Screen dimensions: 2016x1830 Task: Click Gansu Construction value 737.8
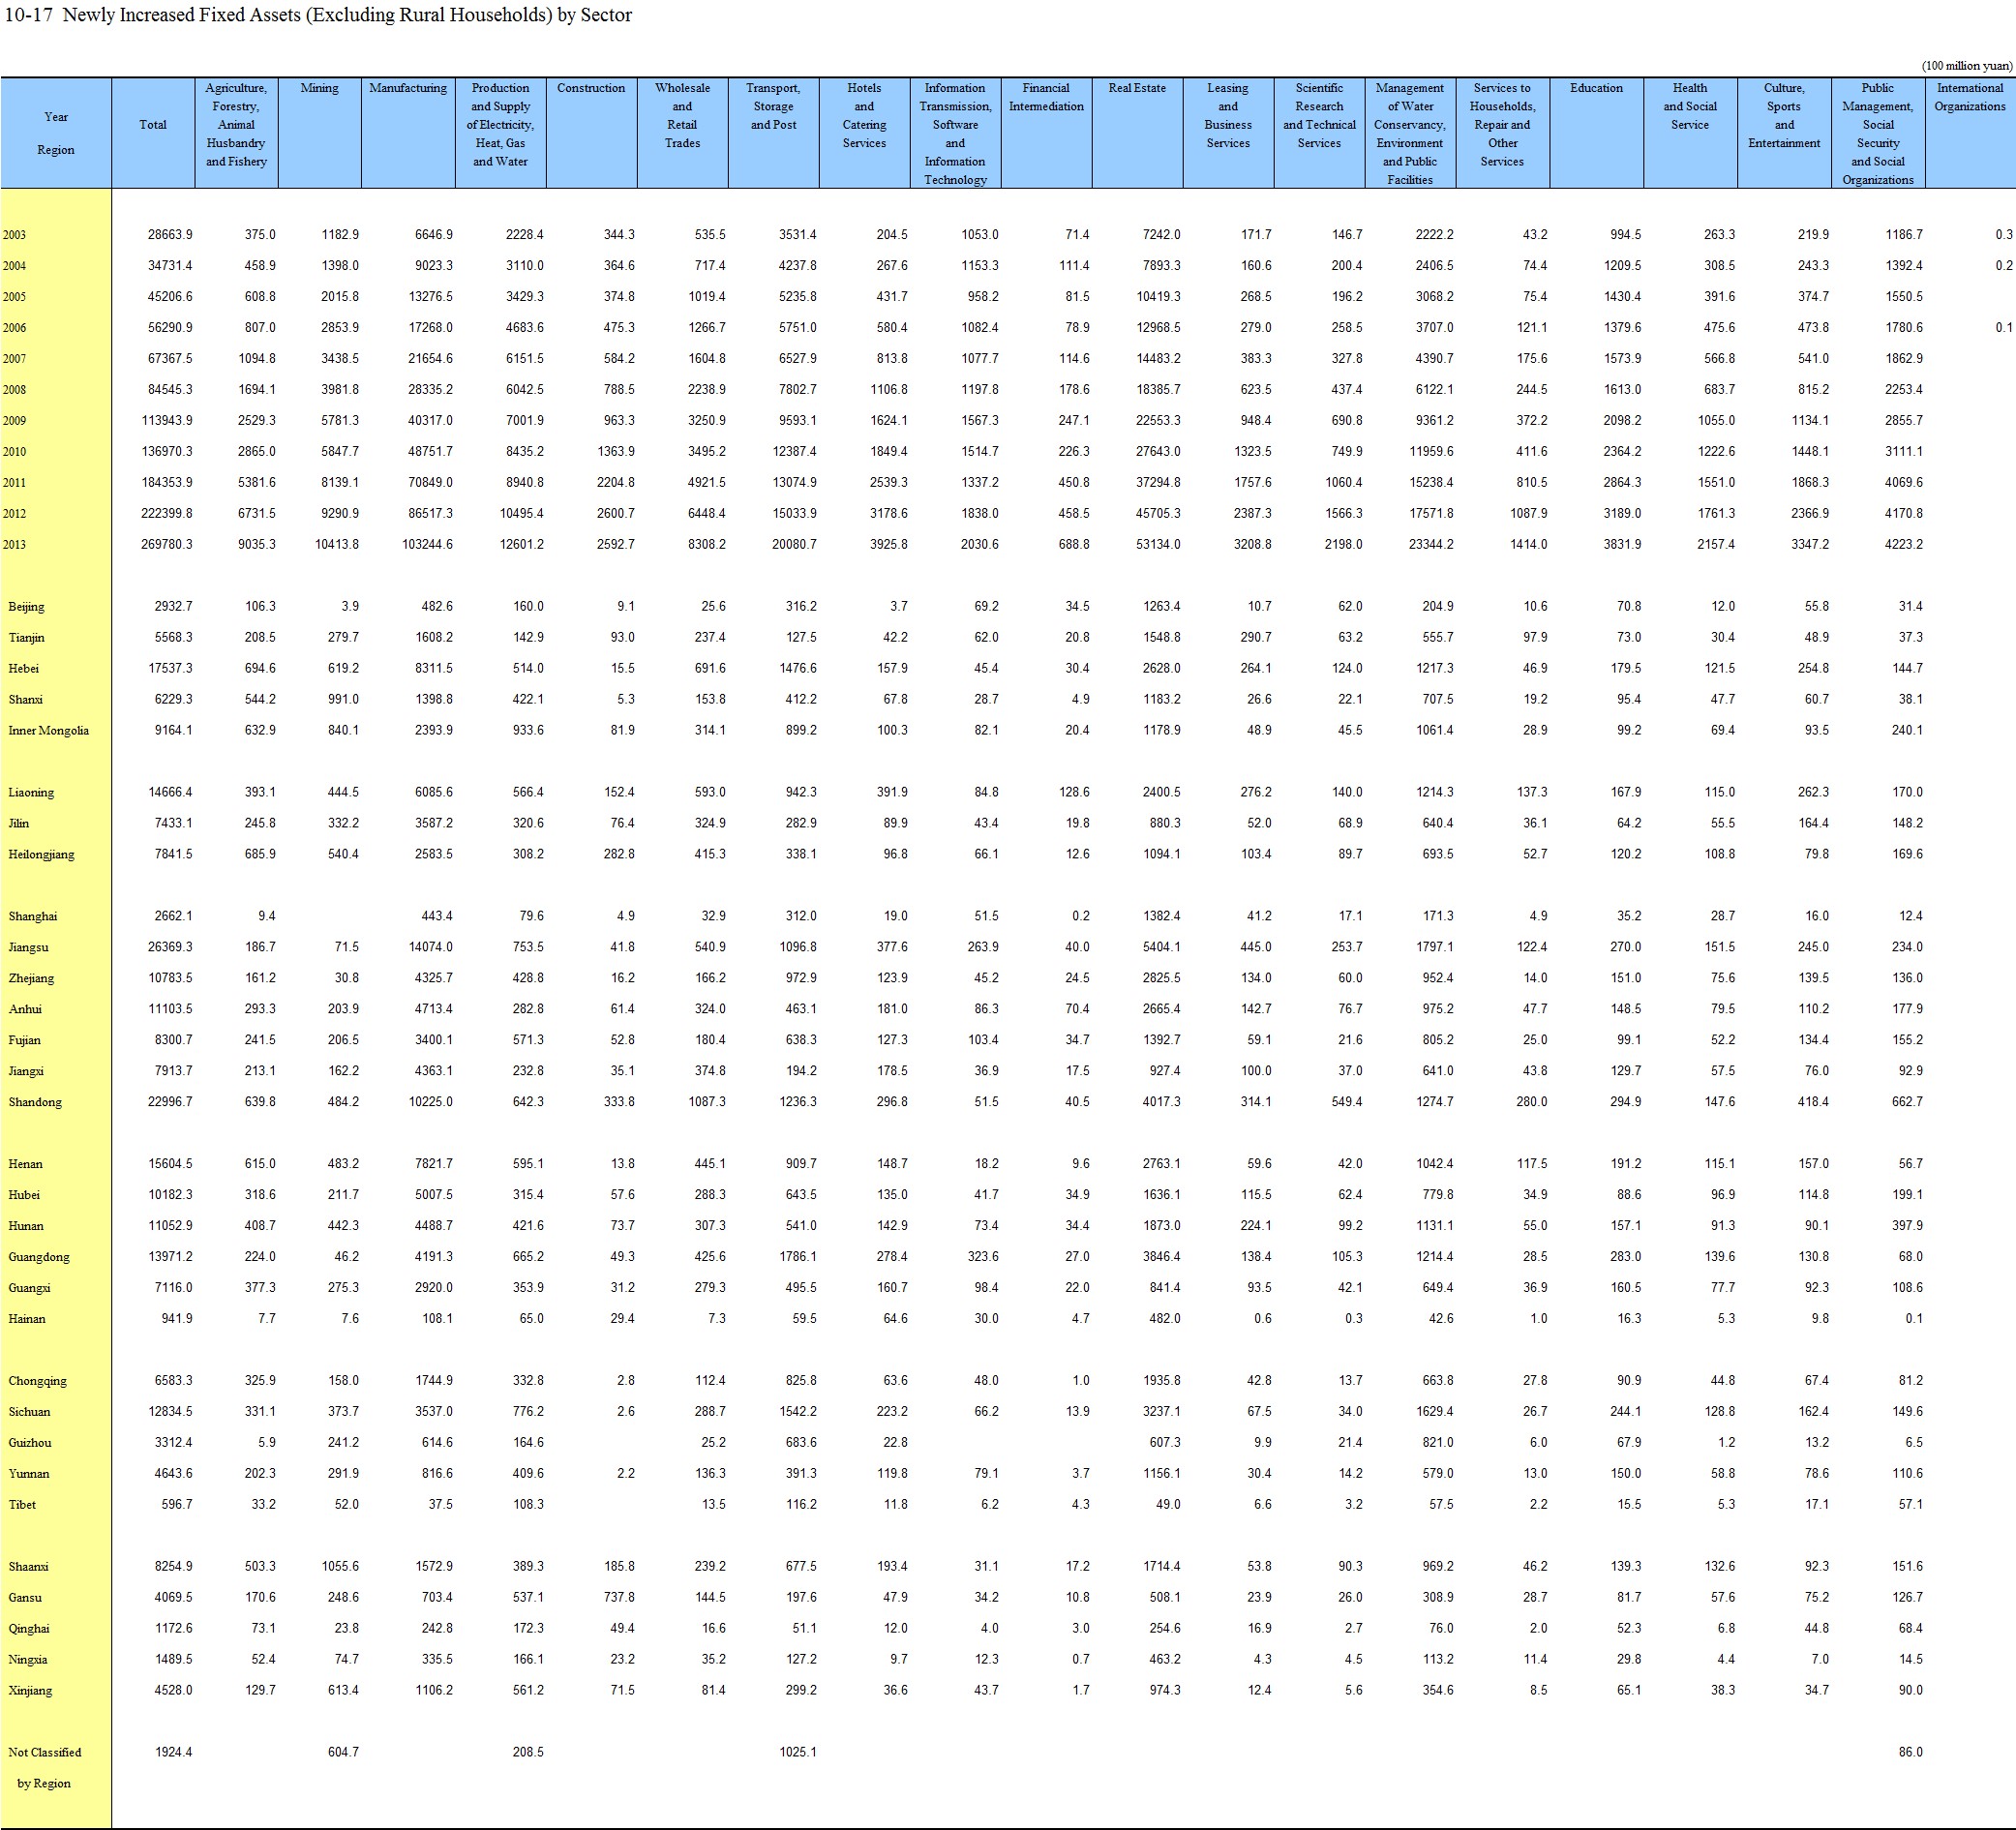(x=619, y=1599)
